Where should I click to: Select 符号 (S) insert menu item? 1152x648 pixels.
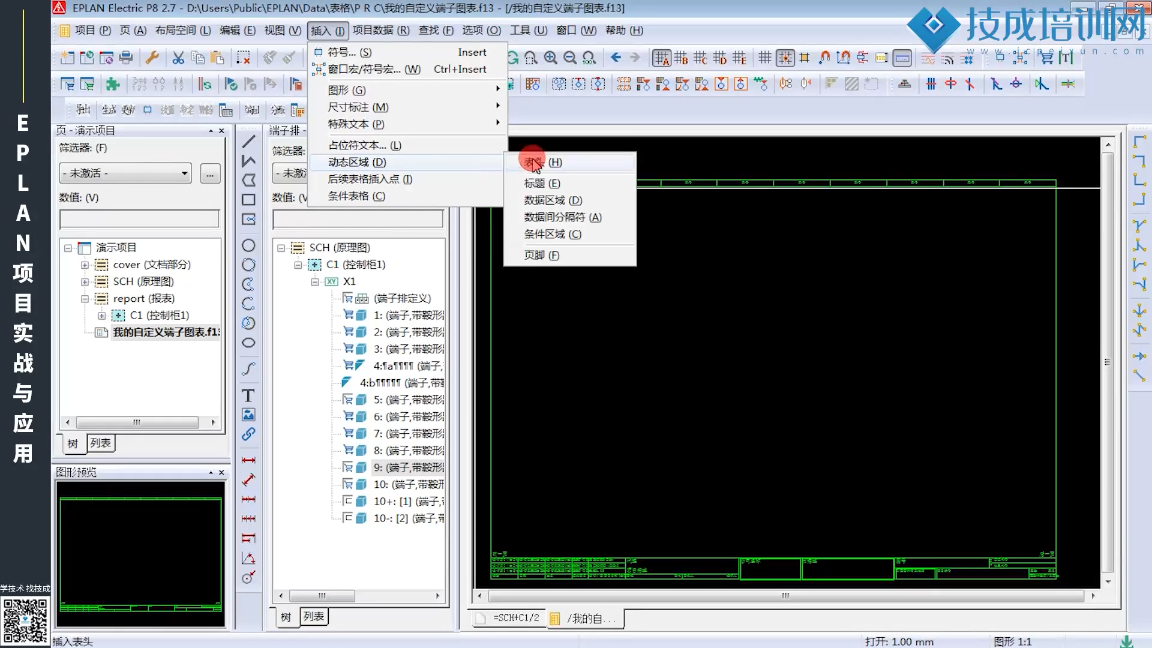407,52
